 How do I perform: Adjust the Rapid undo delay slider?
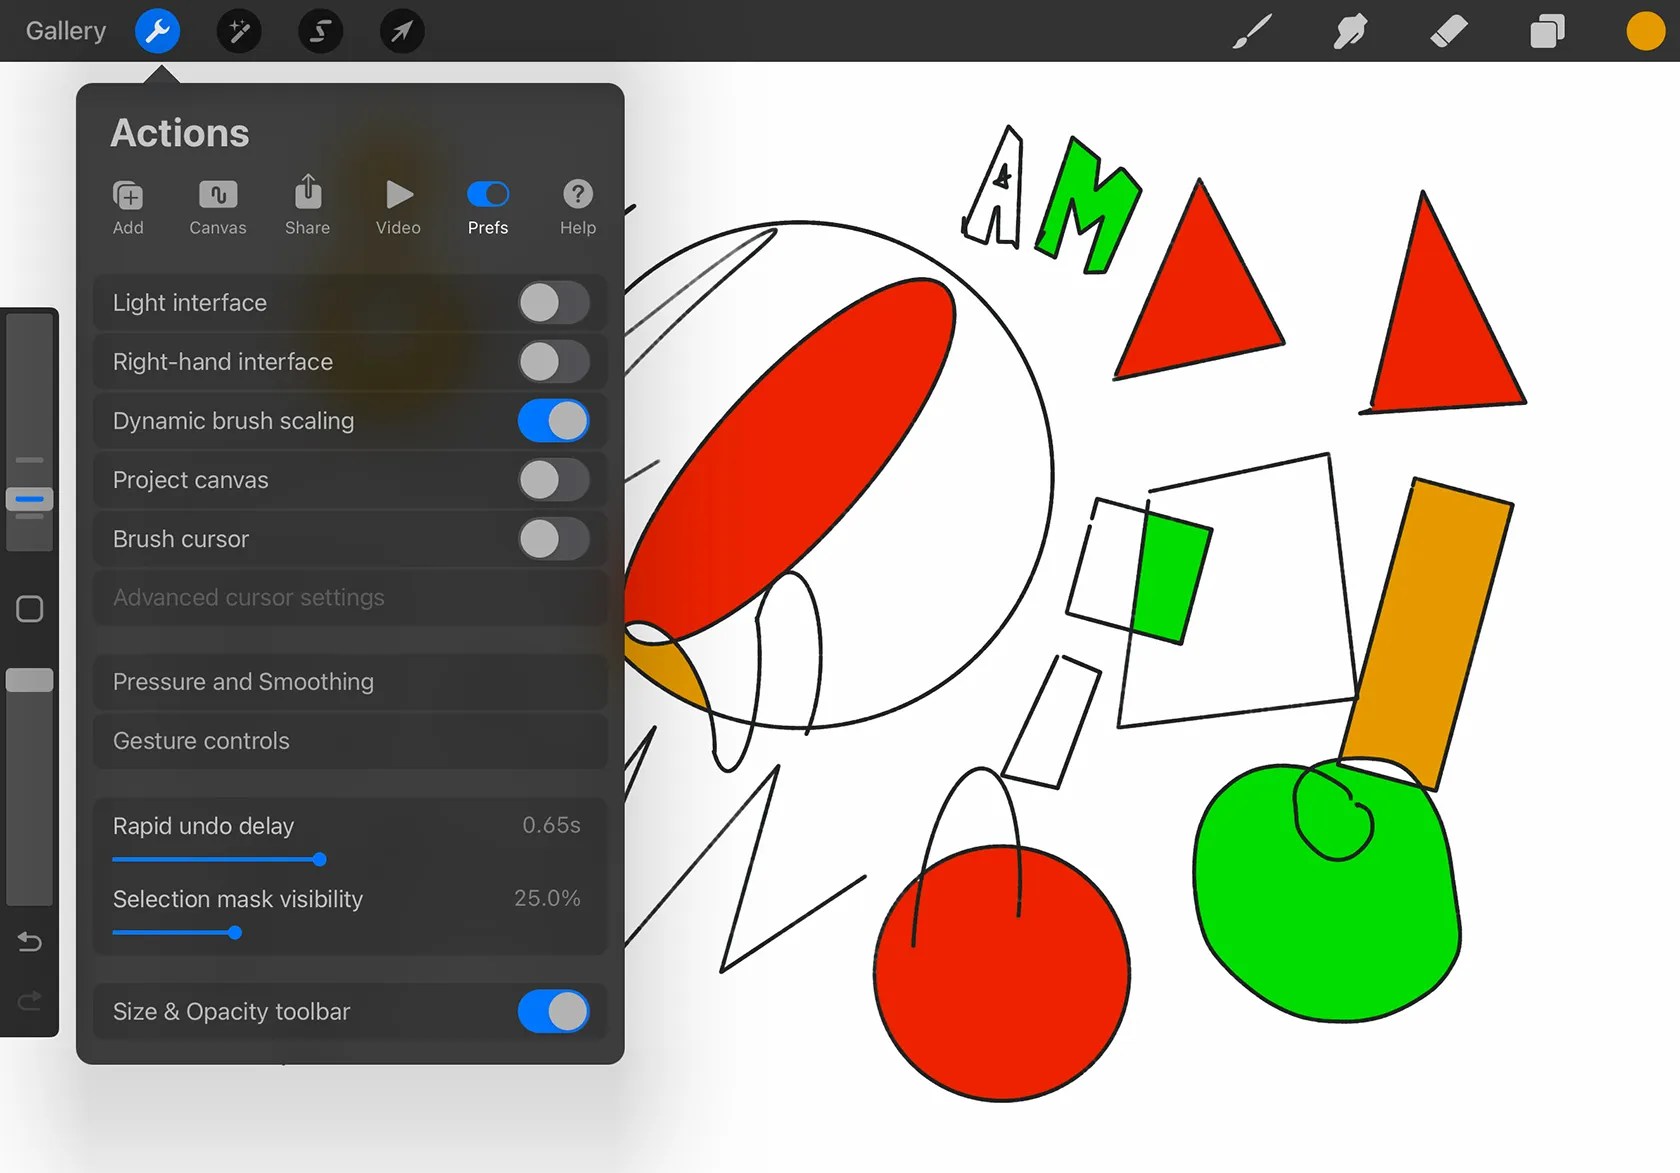pyautogui.click(x=318, y=859)
